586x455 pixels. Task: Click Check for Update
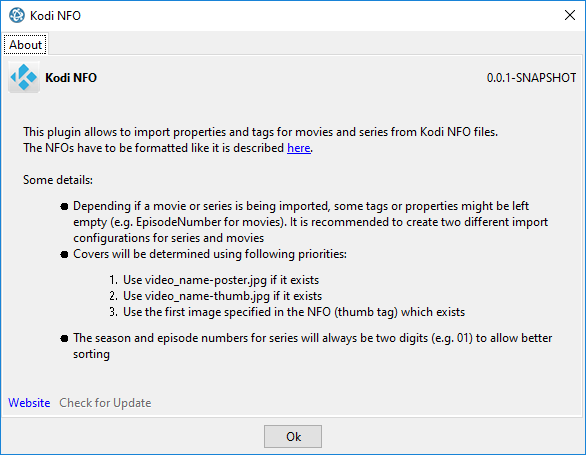pos(105,403)
